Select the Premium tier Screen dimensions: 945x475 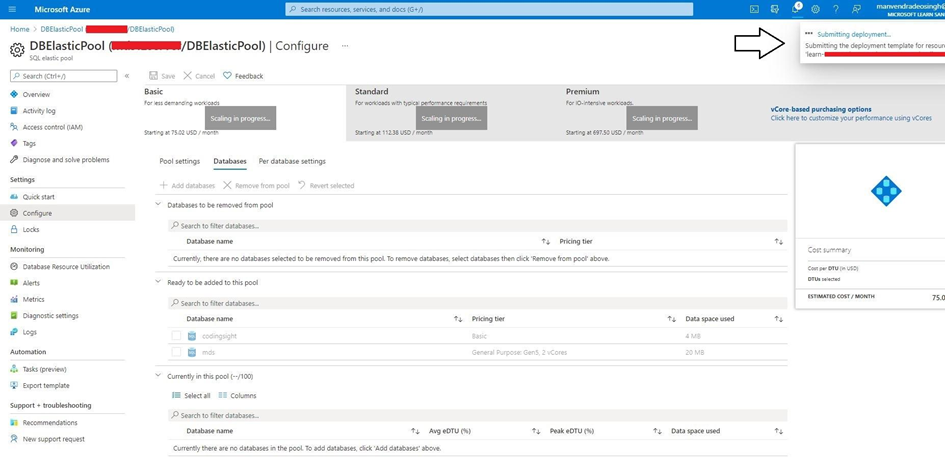662,113
